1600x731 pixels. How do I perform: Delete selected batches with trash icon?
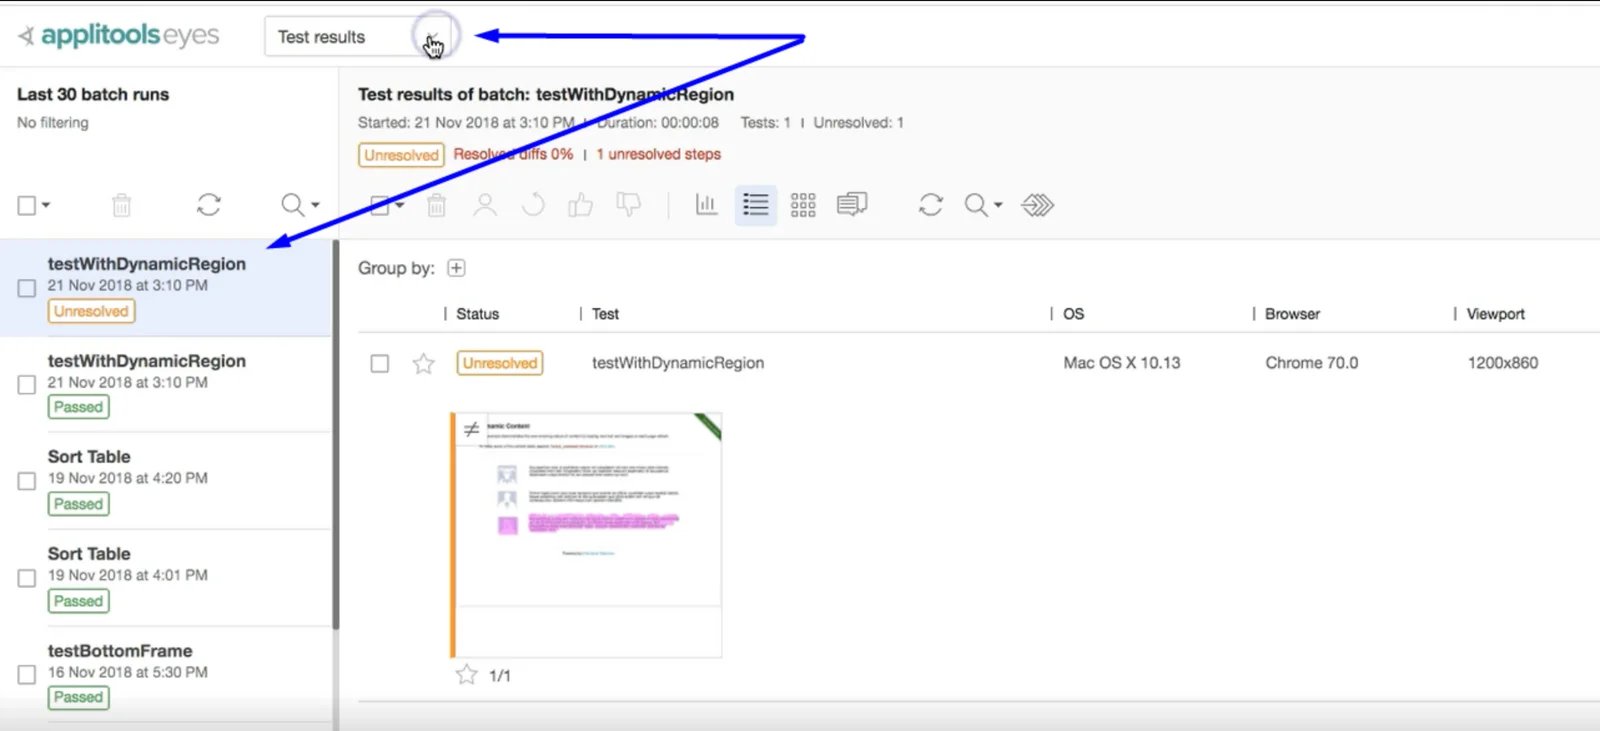pos(121,205)
